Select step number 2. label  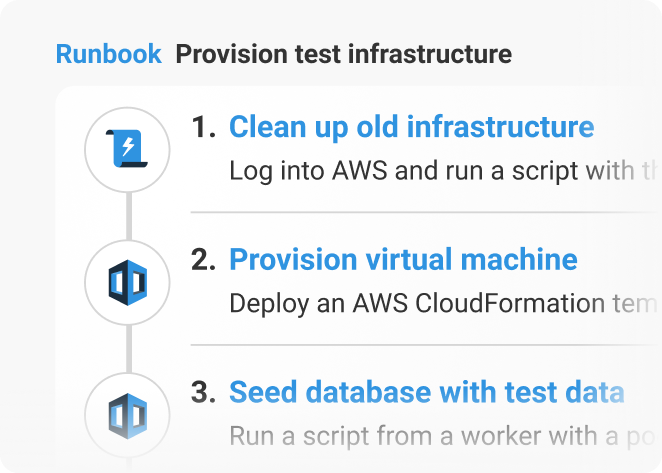point(203,260)
